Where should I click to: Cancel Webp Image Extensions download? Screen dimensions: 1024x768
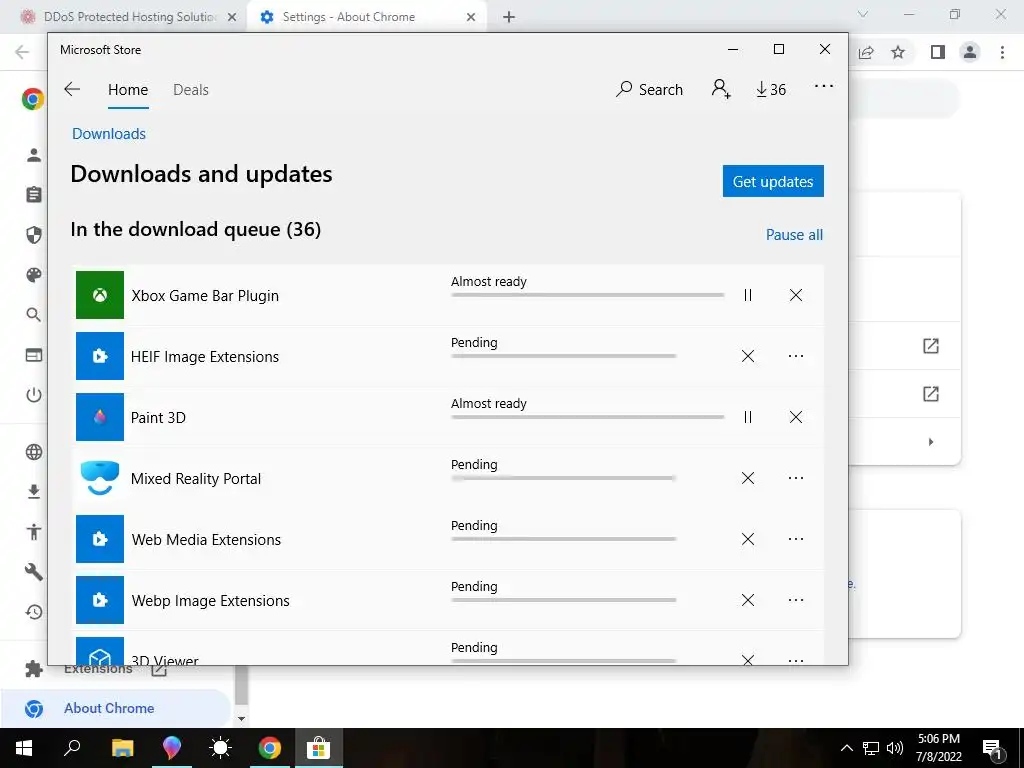[748, 600]
